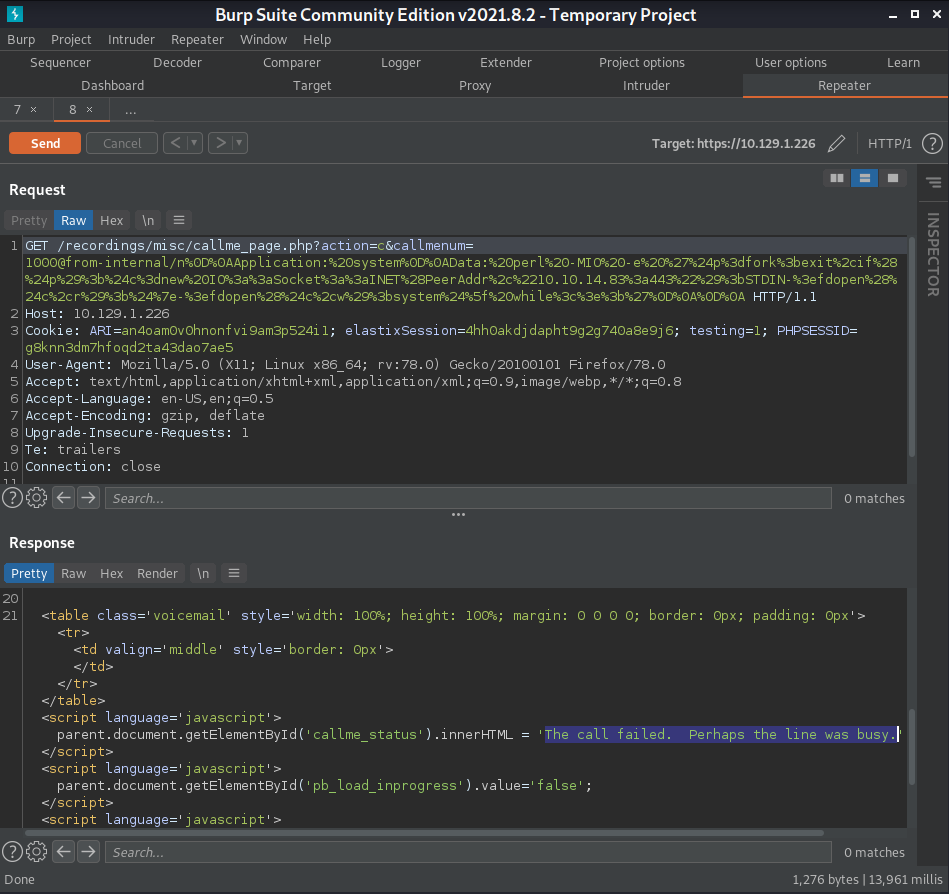Focus the Request search input field
The width and height of the screenshot is (949, 894).
(x=468, y=498)
